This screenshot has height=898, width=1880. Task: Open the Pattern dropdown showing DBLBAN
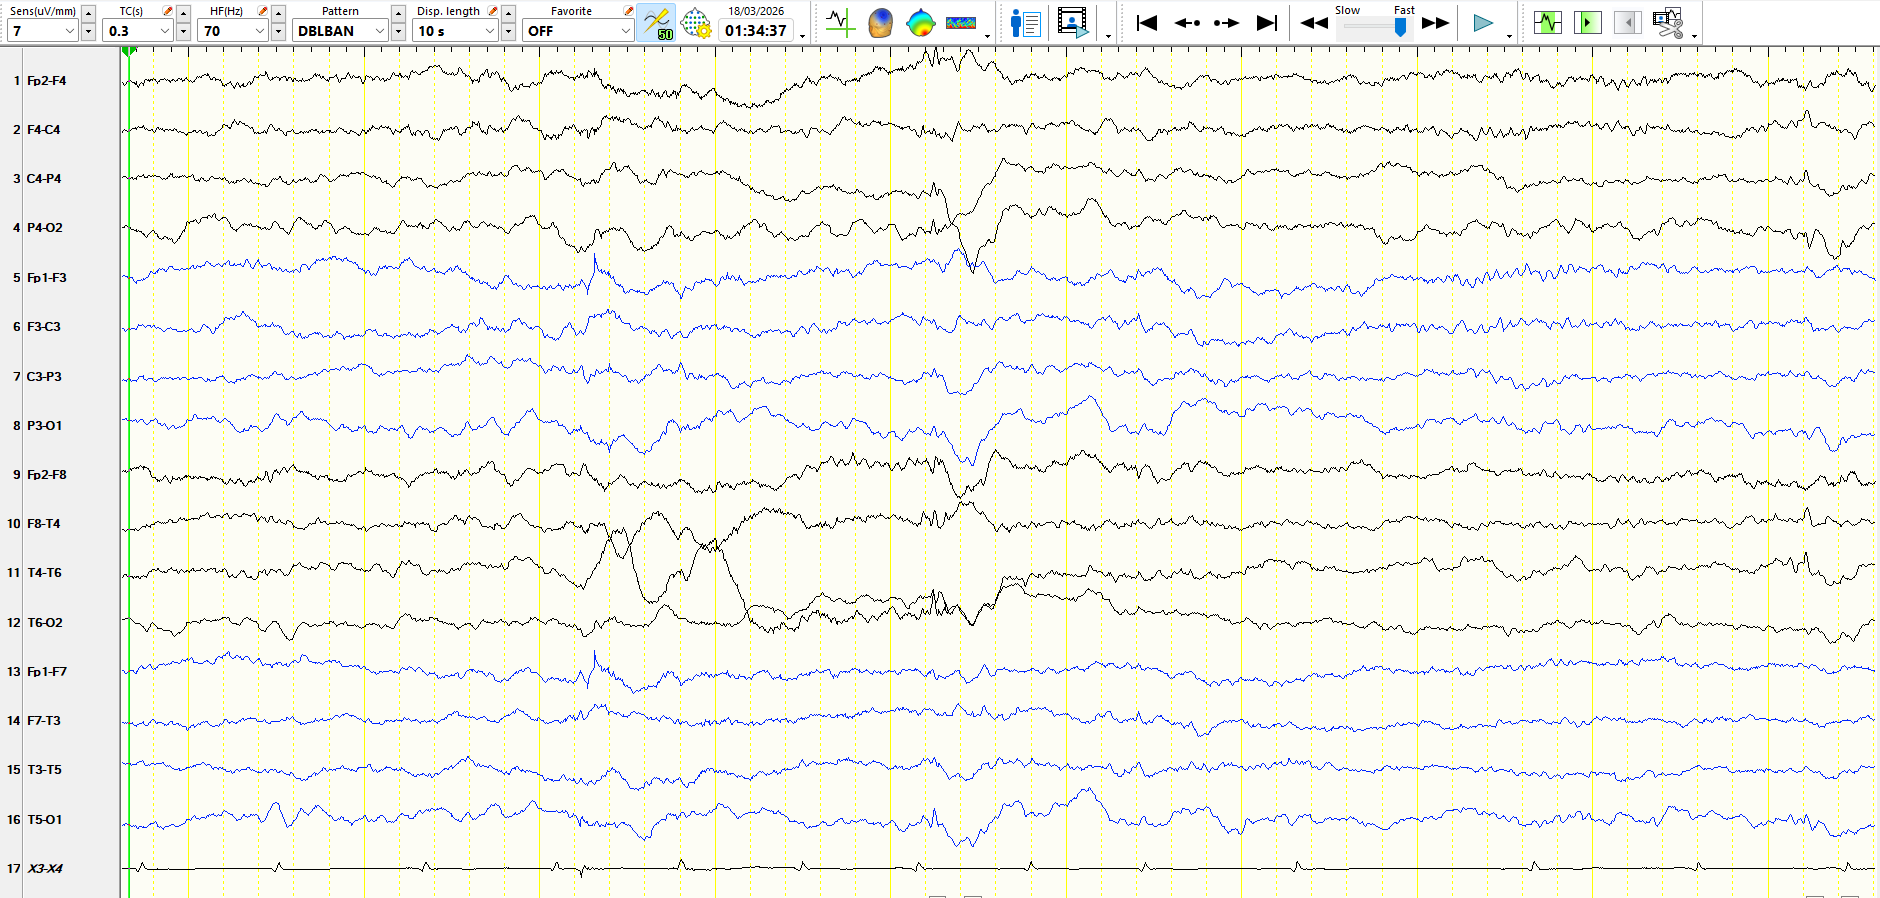click(340, 31)
